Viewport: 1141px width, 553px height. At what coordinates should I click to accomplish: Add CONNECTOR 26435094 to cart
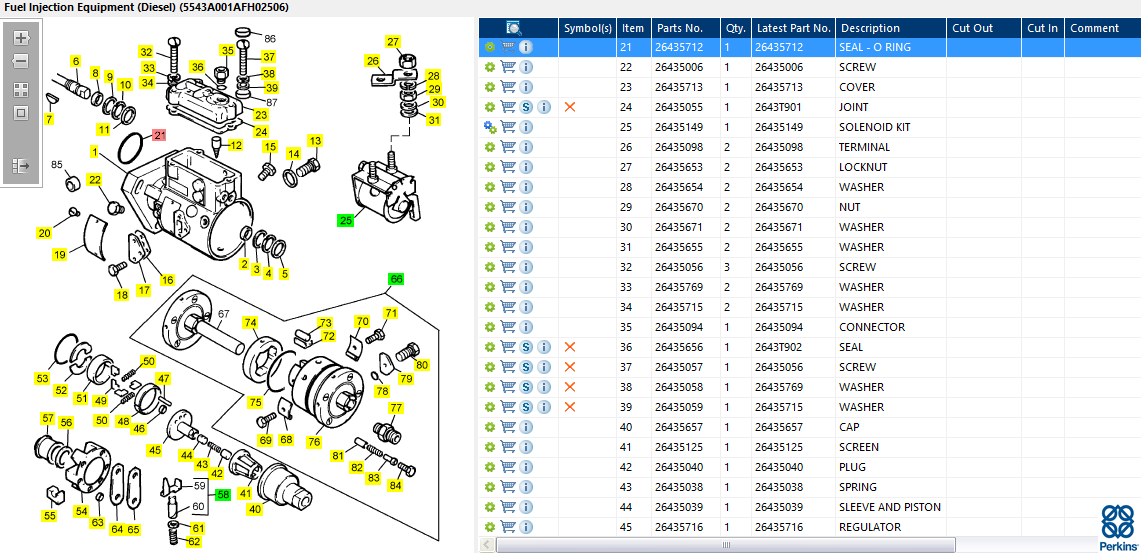tap(508, 327)
